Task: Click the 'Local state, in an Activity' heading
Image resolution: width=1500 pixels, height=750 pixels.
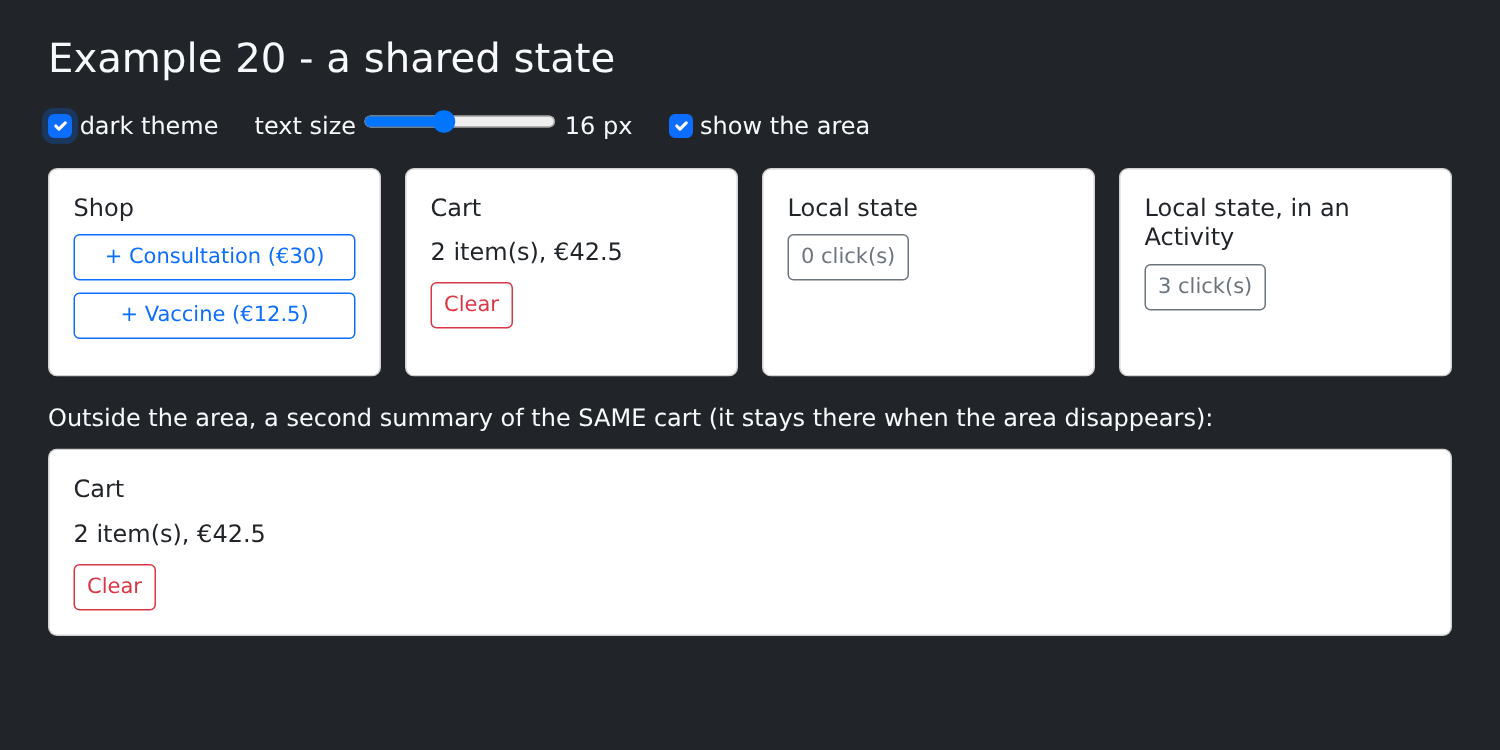Action: 1247,222
